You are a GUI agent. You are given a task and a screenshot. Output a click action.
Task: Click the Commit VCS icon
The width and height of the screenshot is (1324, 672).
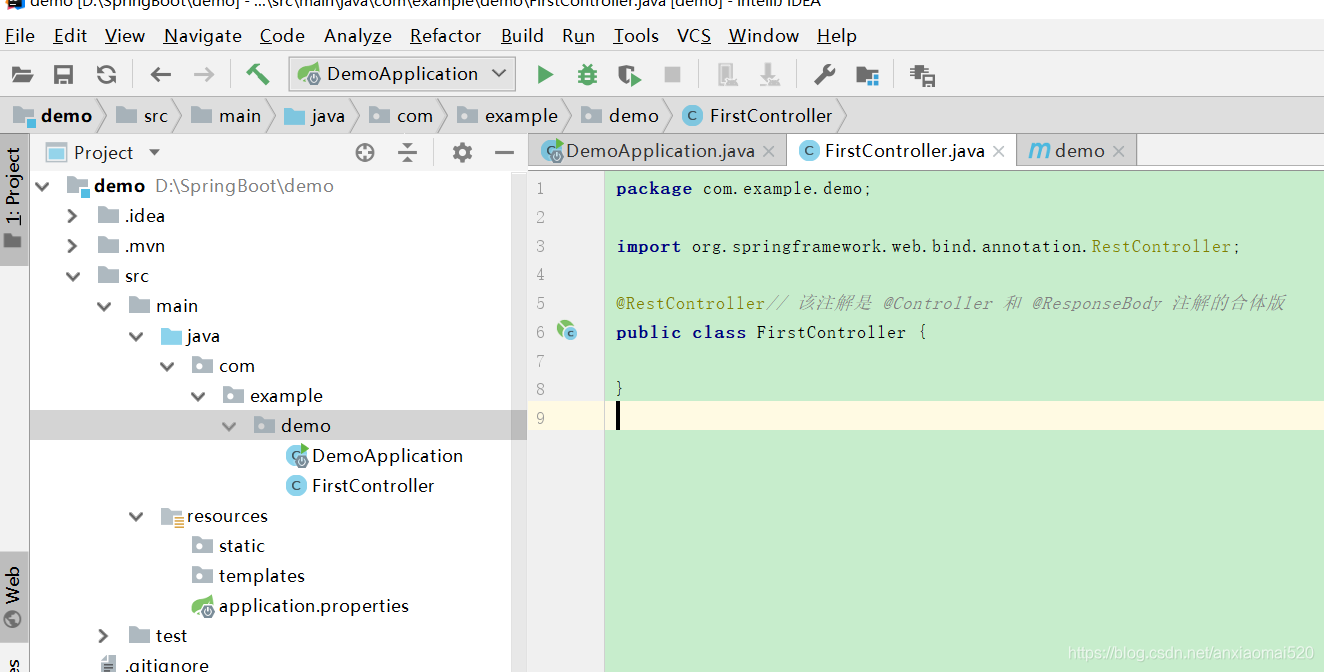point(769,75)
